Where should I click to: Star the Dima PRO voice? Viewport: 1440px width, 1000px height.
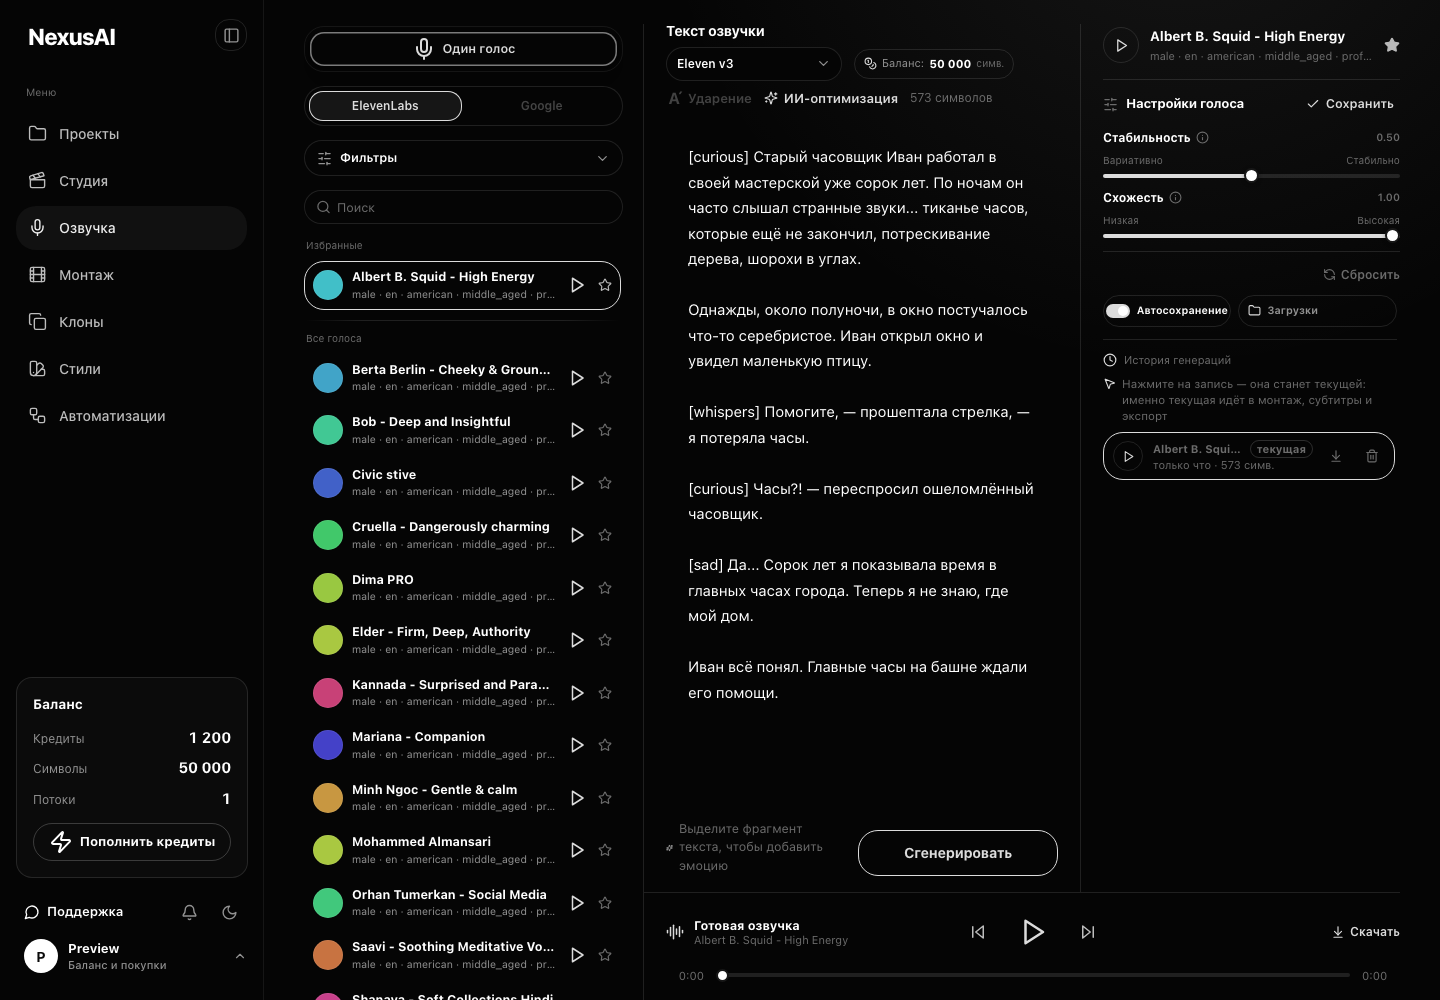tap(605, 588)
